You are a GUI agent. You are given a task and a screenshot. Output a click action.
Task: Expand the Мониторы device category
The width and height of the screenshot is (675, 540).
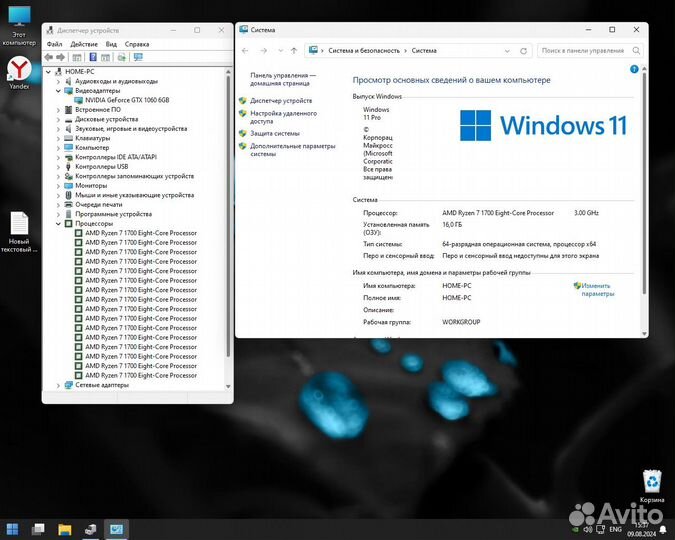coord(58,185)
